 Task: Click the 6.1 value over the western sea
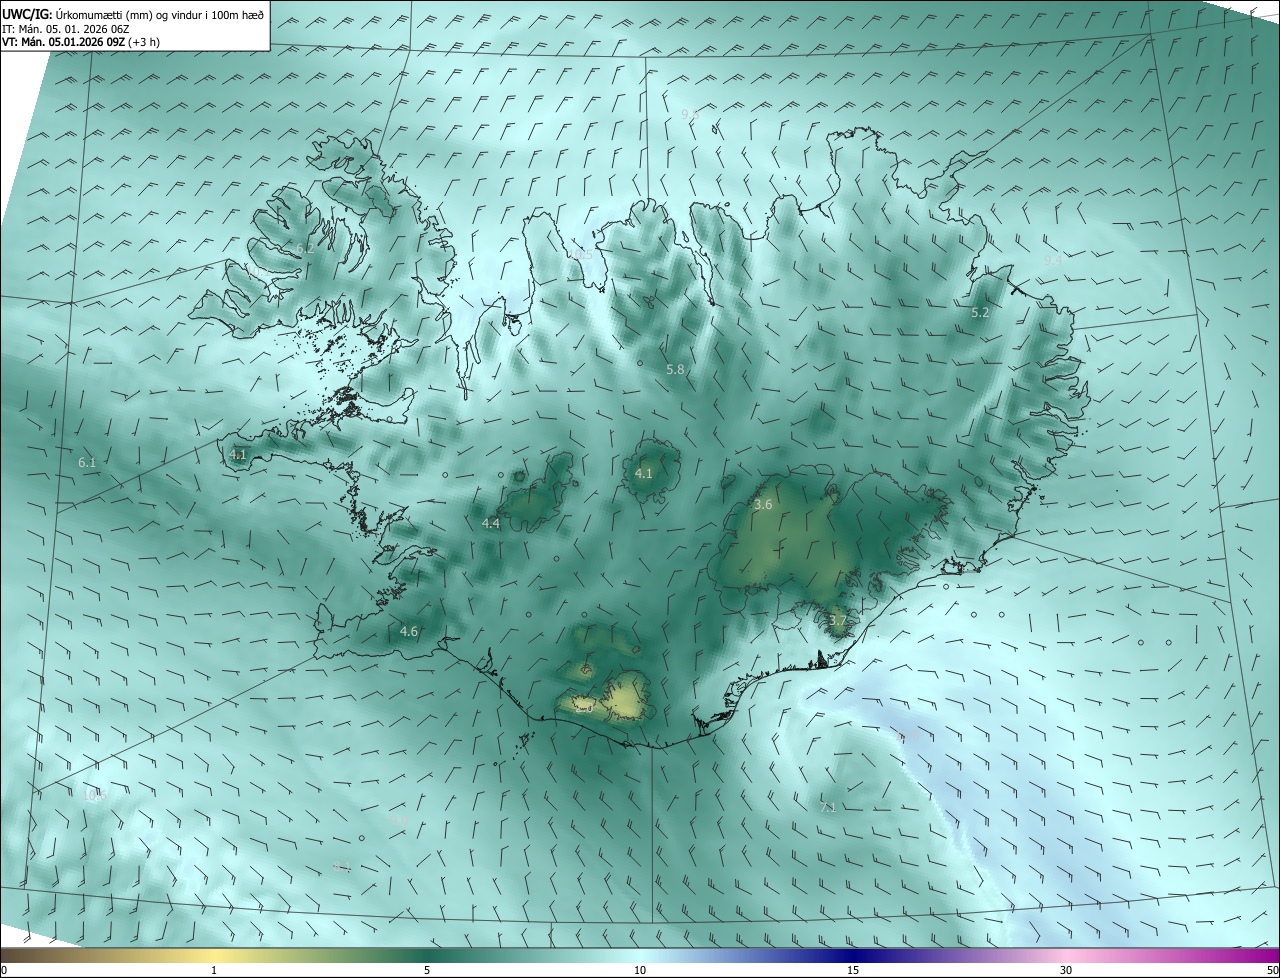pos(87,462)
